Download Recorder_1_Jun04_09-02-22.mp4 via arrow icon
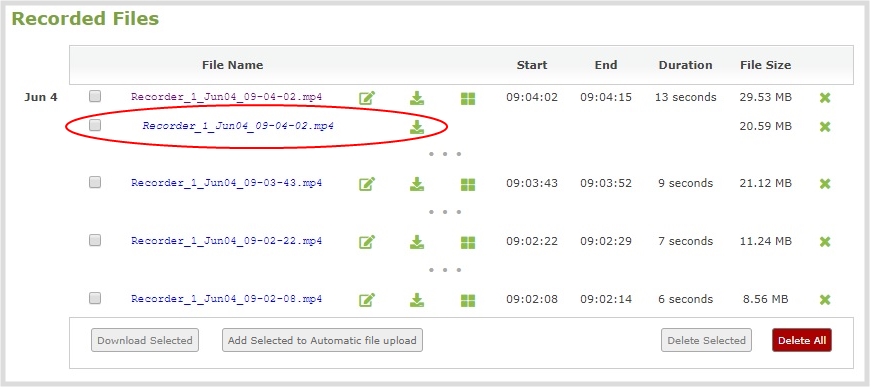This screenshot has width=871, height=389. coord(417,242)
